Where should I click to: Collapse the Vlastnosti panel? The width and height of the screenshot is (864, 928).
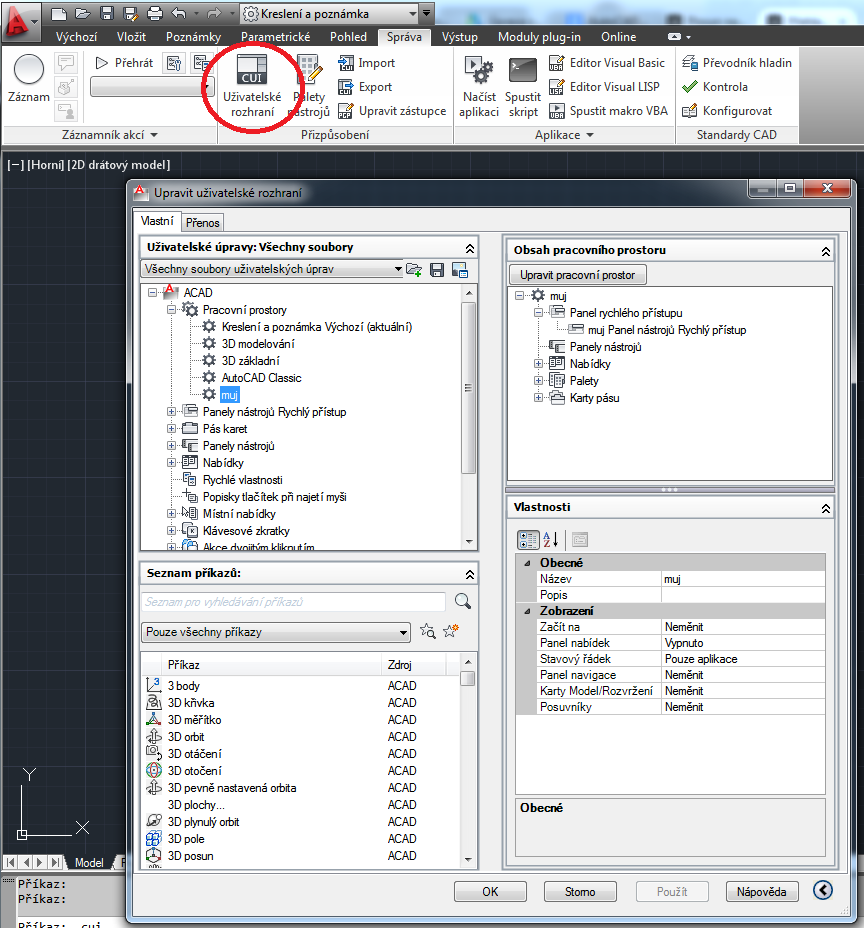(826, 508)
